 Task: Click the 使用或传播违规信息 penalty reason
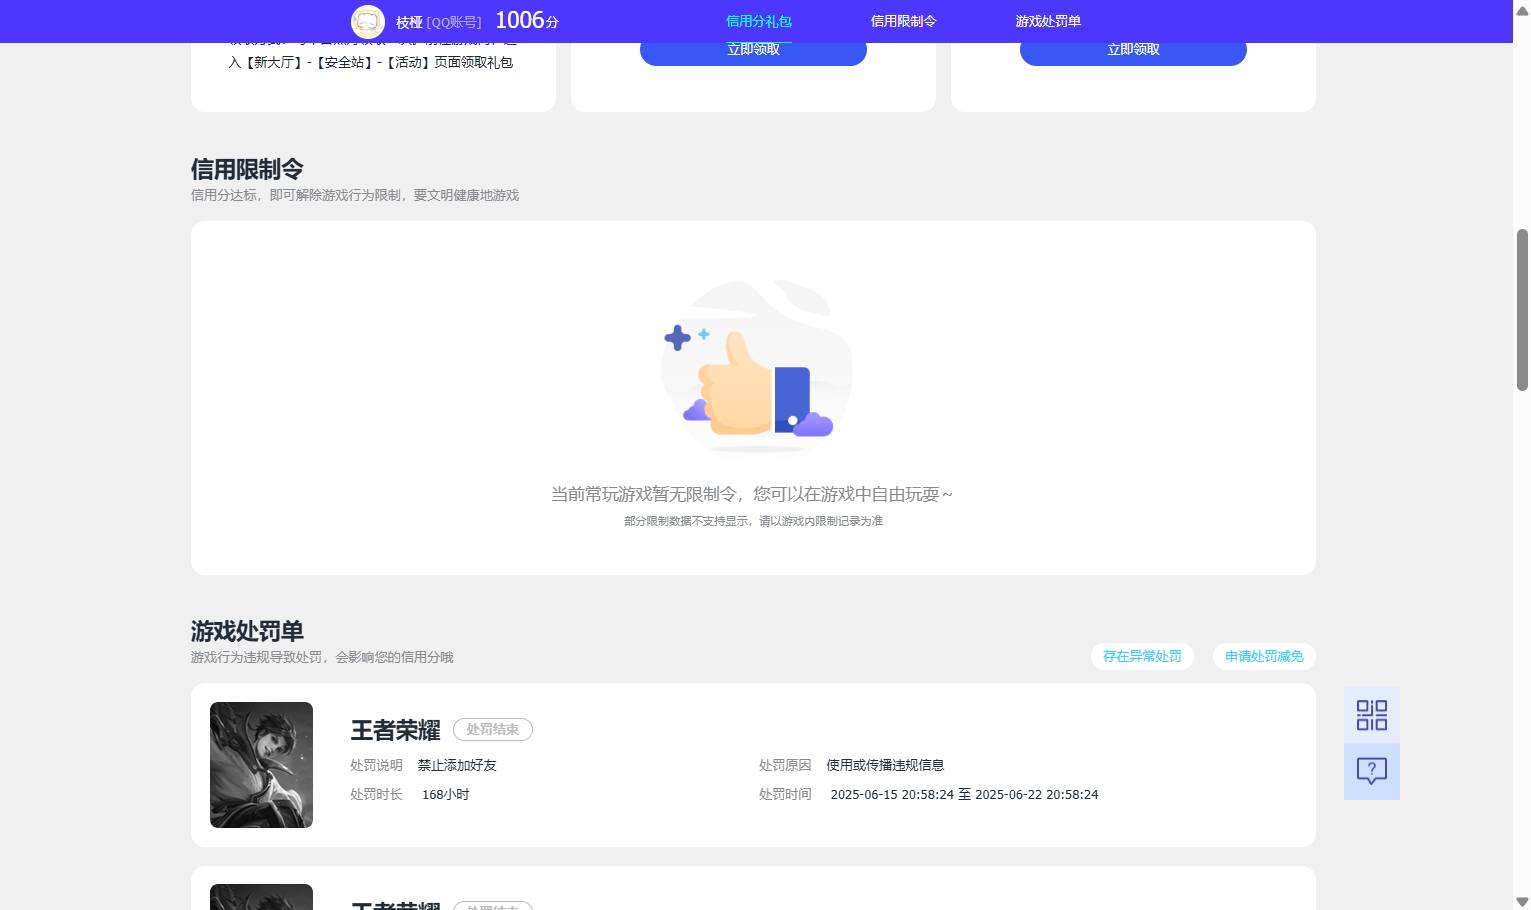click(885, 765)
